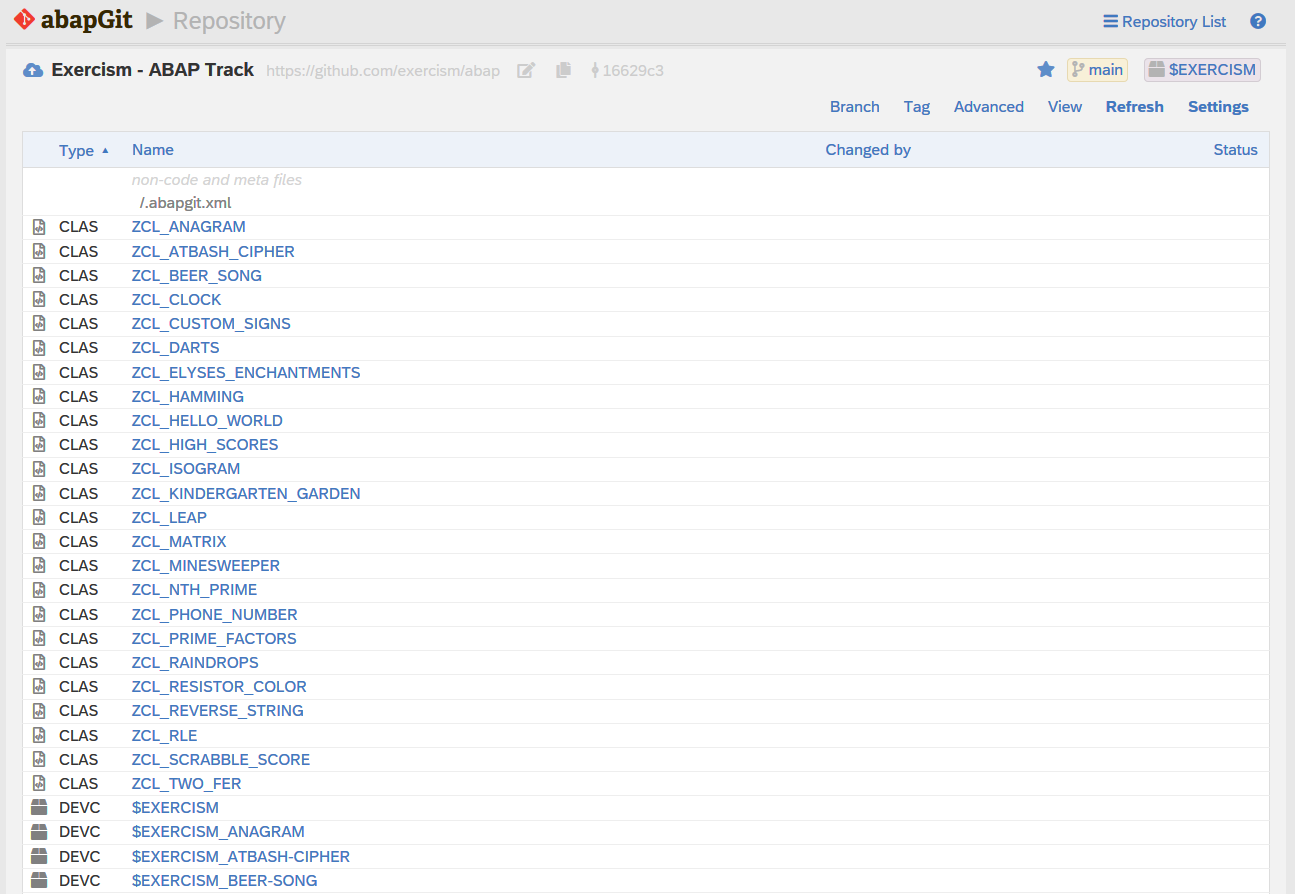
Task: Open the help question mark icon
Action: tap(1258, 21)
